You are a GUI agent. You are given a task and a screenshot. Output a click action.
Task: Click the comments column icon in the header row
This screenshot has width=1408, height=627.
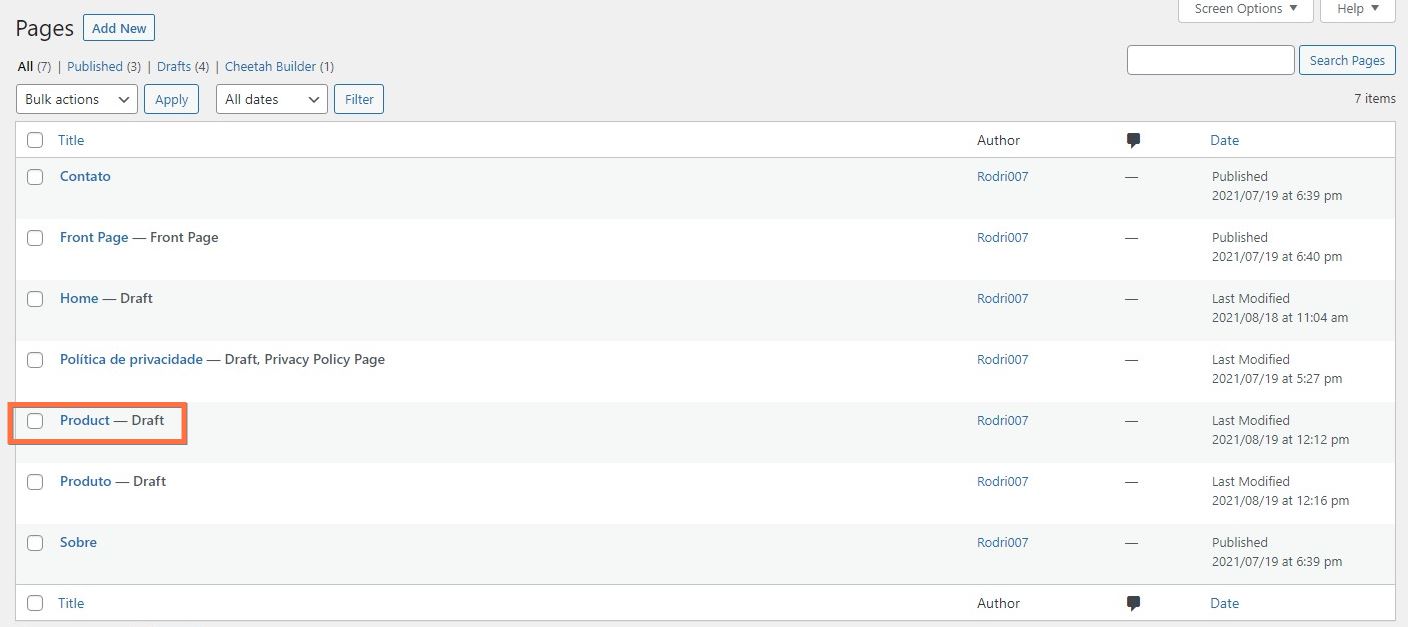pos(1132,140)
